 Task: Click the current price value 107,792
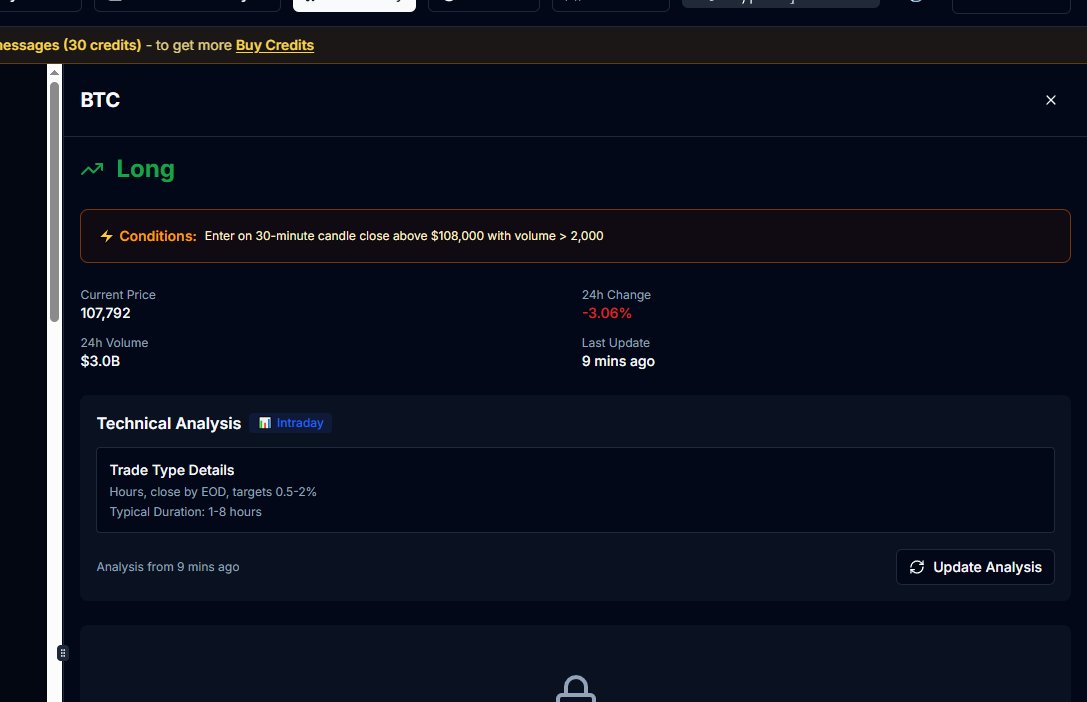pyautogui.click(x=105, y=313)
